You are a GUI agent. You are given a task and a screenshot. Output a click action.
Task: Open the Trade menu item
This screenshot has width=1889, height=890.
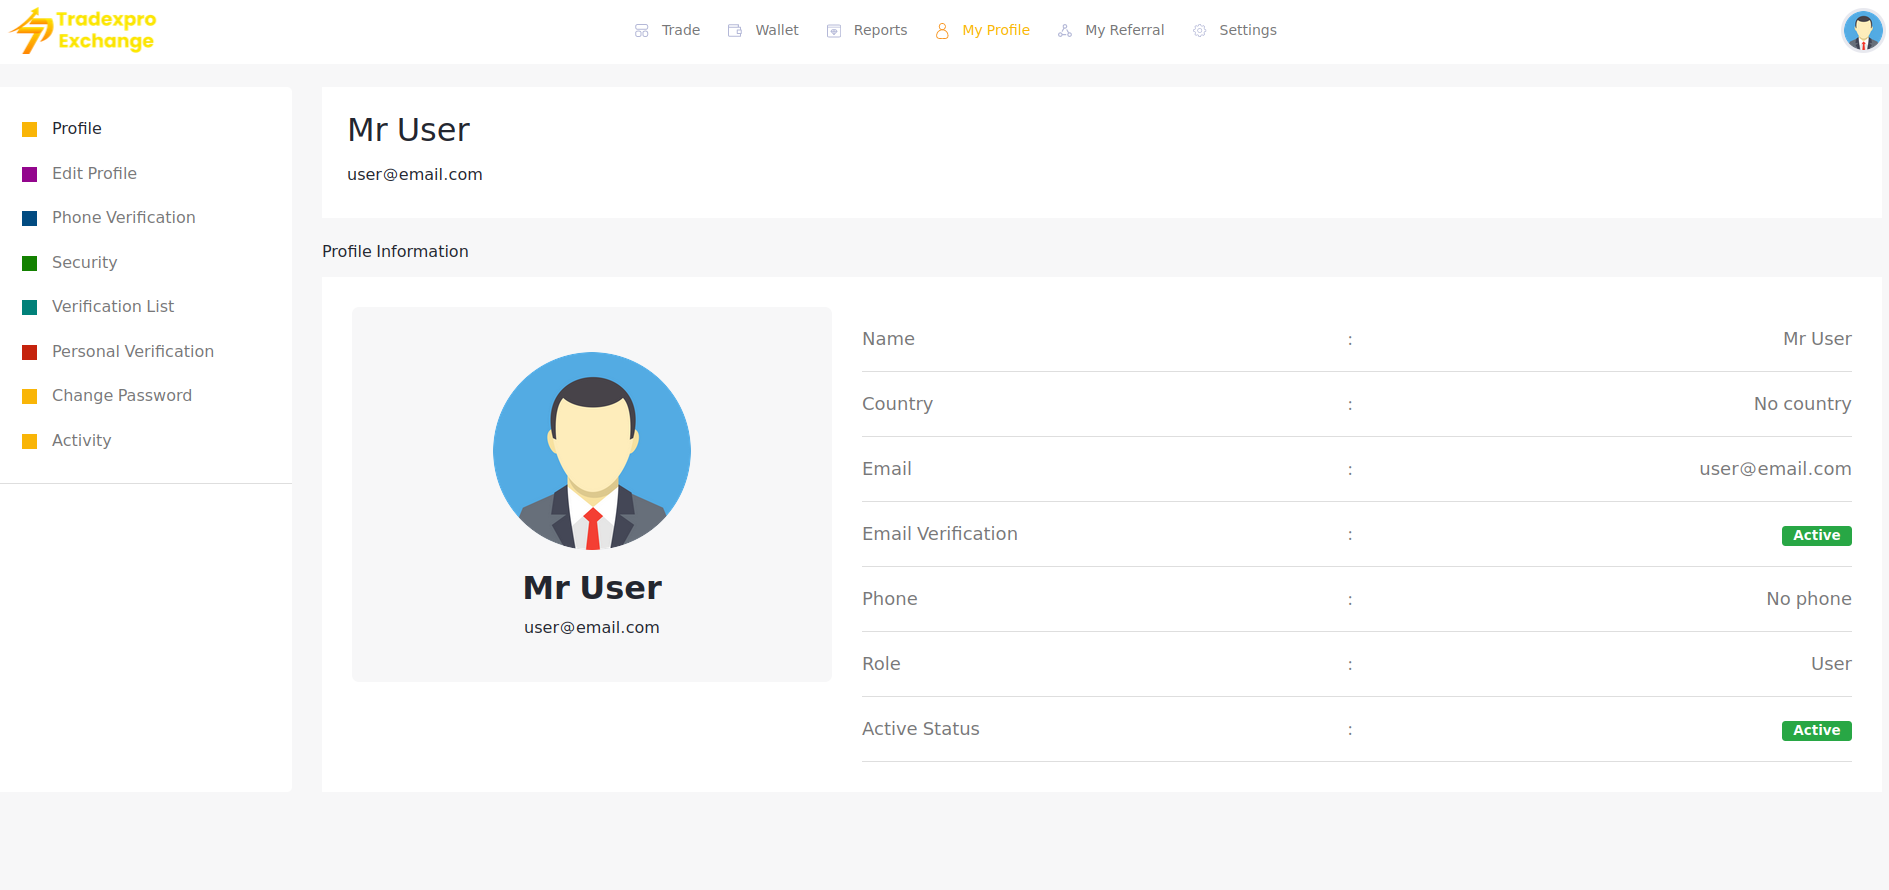point(680,31)
